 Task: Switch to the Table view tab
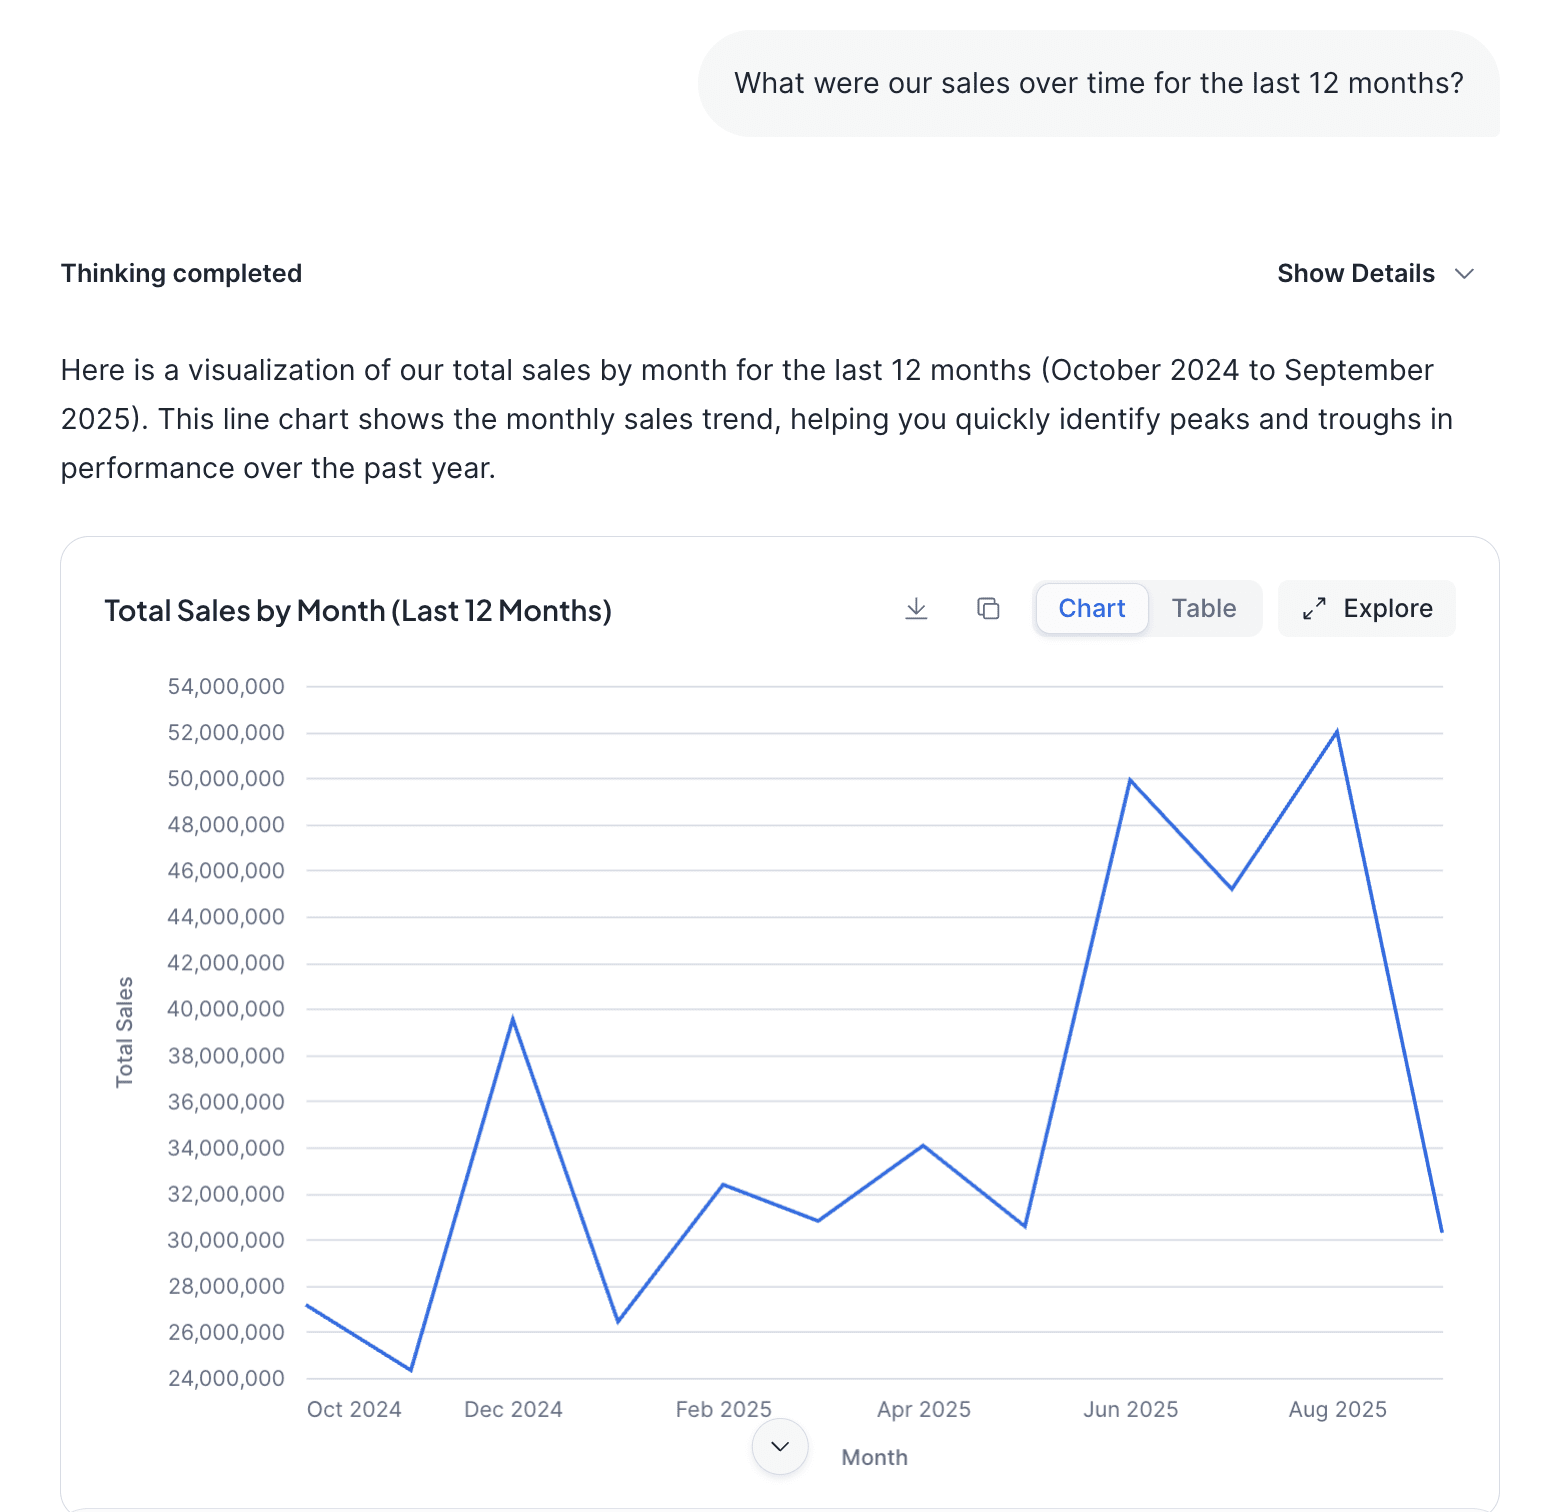pos(1204,609)
